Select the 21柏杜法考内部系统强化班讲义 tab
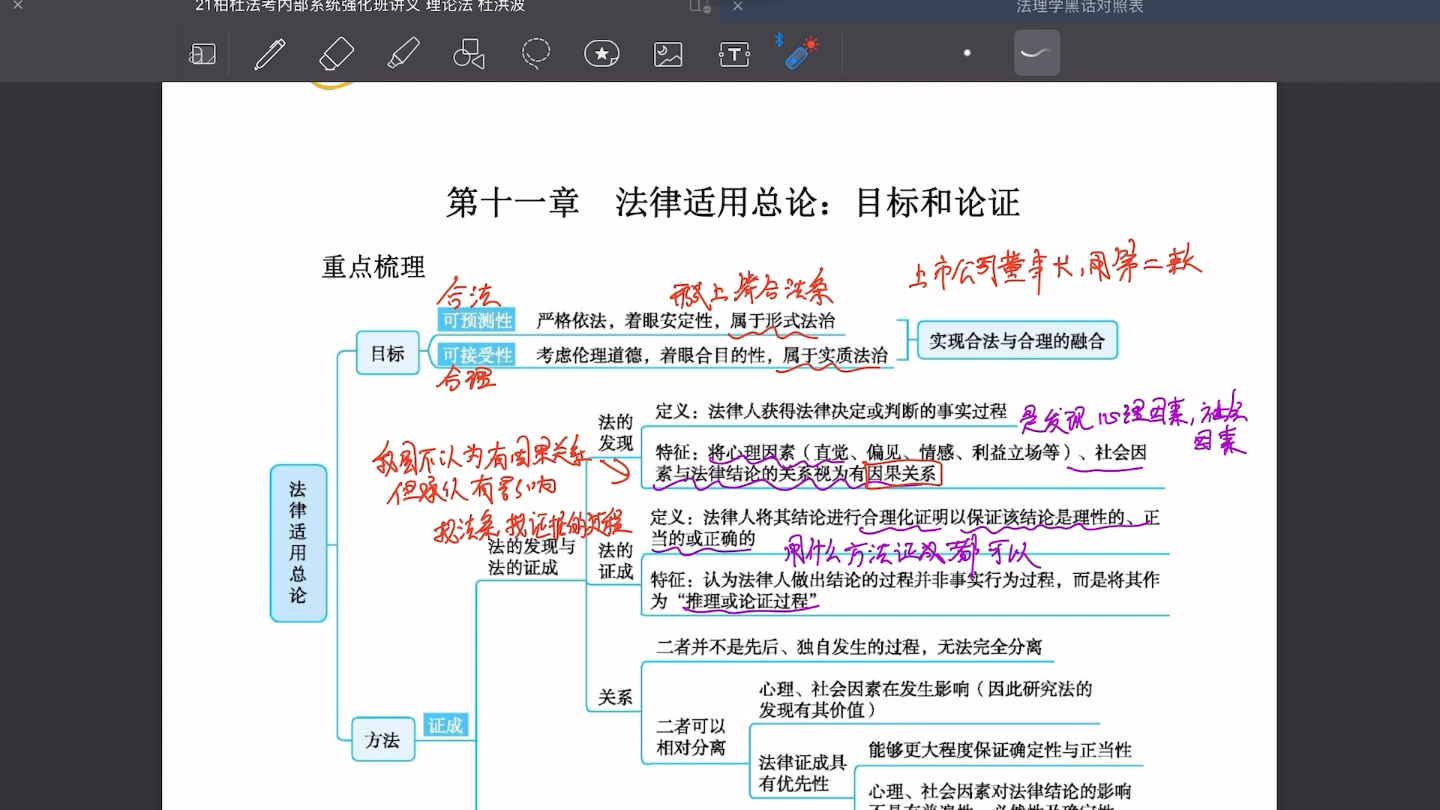Image resolution: width=1440 pixels, height=810 pixels. pos(360,6)
